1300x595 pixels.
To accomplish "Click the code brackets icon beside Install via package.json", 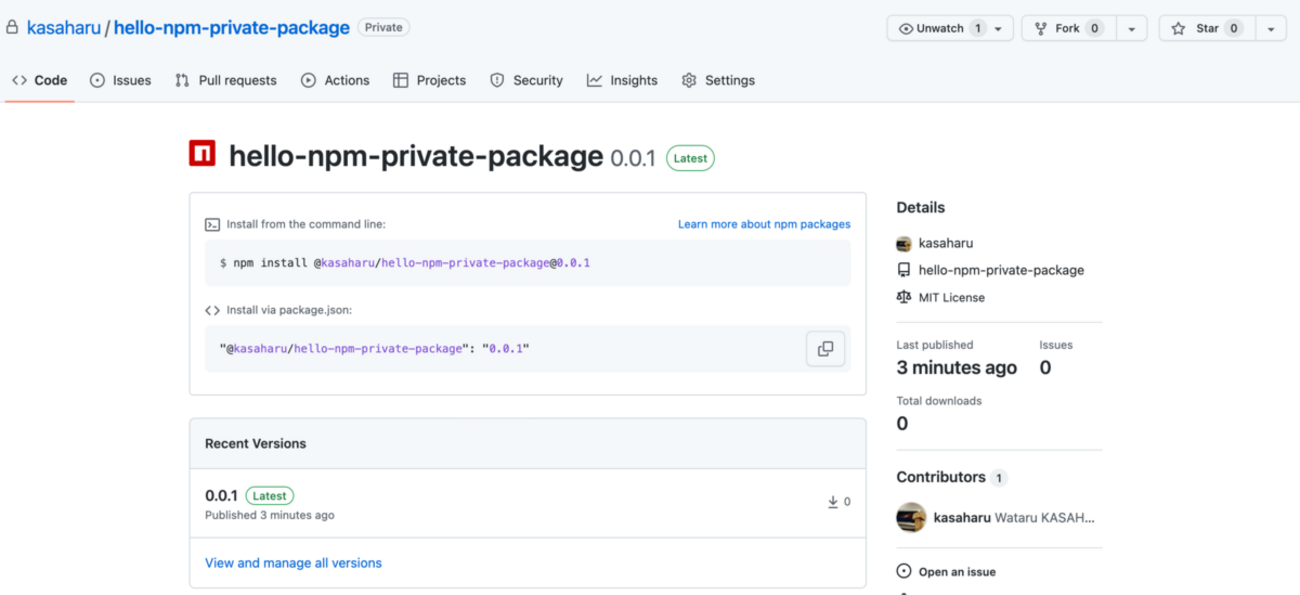I will coord(212,310).
